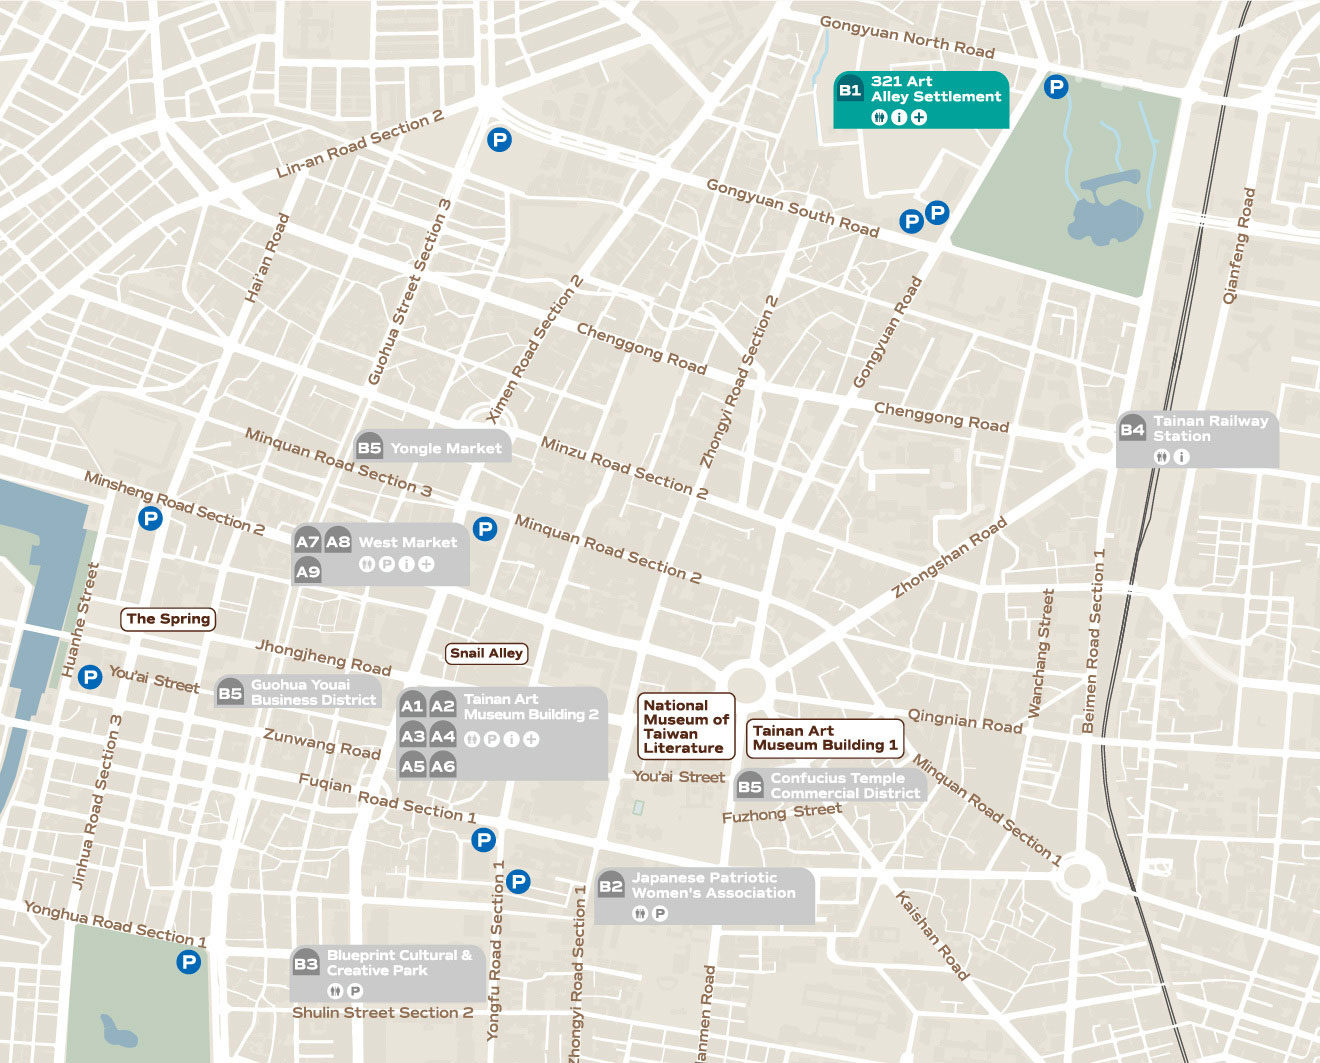Click the blue parking icon right of West Market
Viewport: 1320px width, 1063px height.
[x=485, y=529]
